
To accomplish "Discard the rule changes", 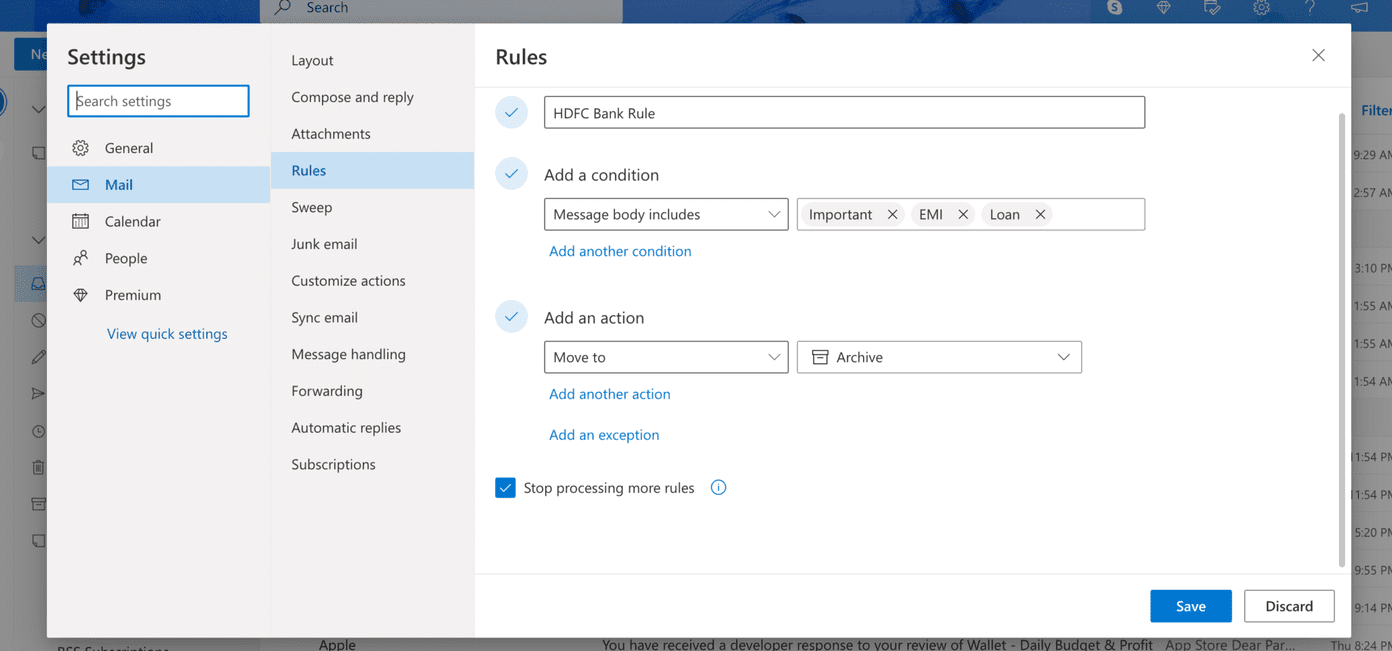I will 1289,606.
